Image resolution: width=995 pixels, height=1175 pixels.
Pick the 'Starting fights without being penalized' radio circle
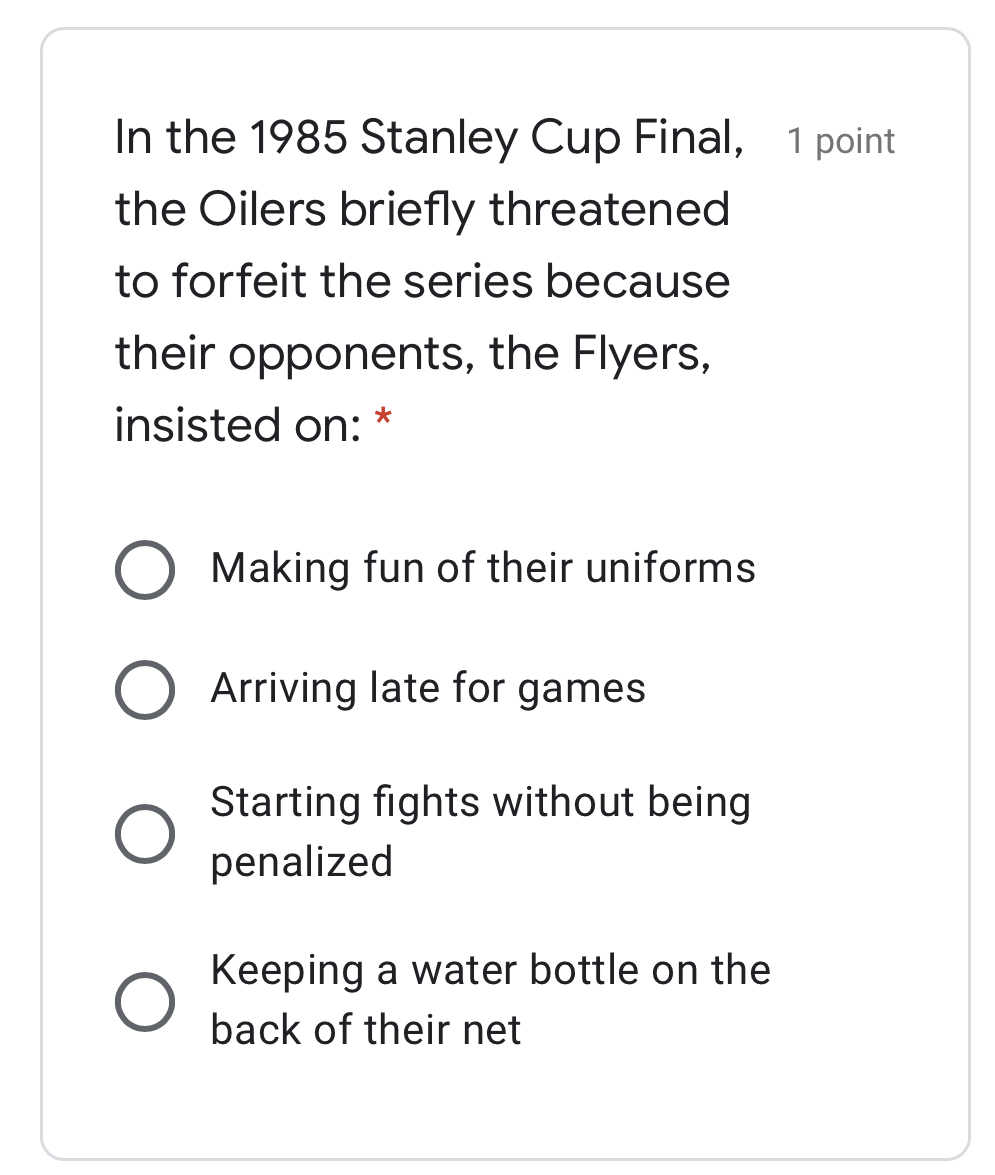tap(146, 833)
